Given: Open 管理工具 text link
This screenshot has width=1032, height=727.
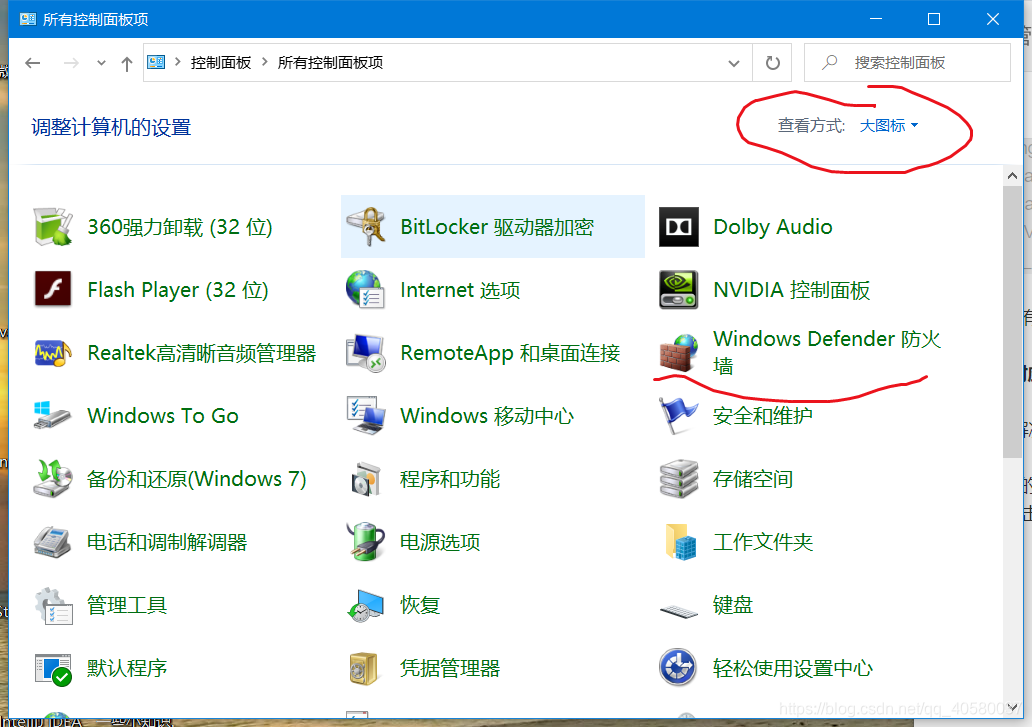Looking at the screenshot, I should click(127, 605).
